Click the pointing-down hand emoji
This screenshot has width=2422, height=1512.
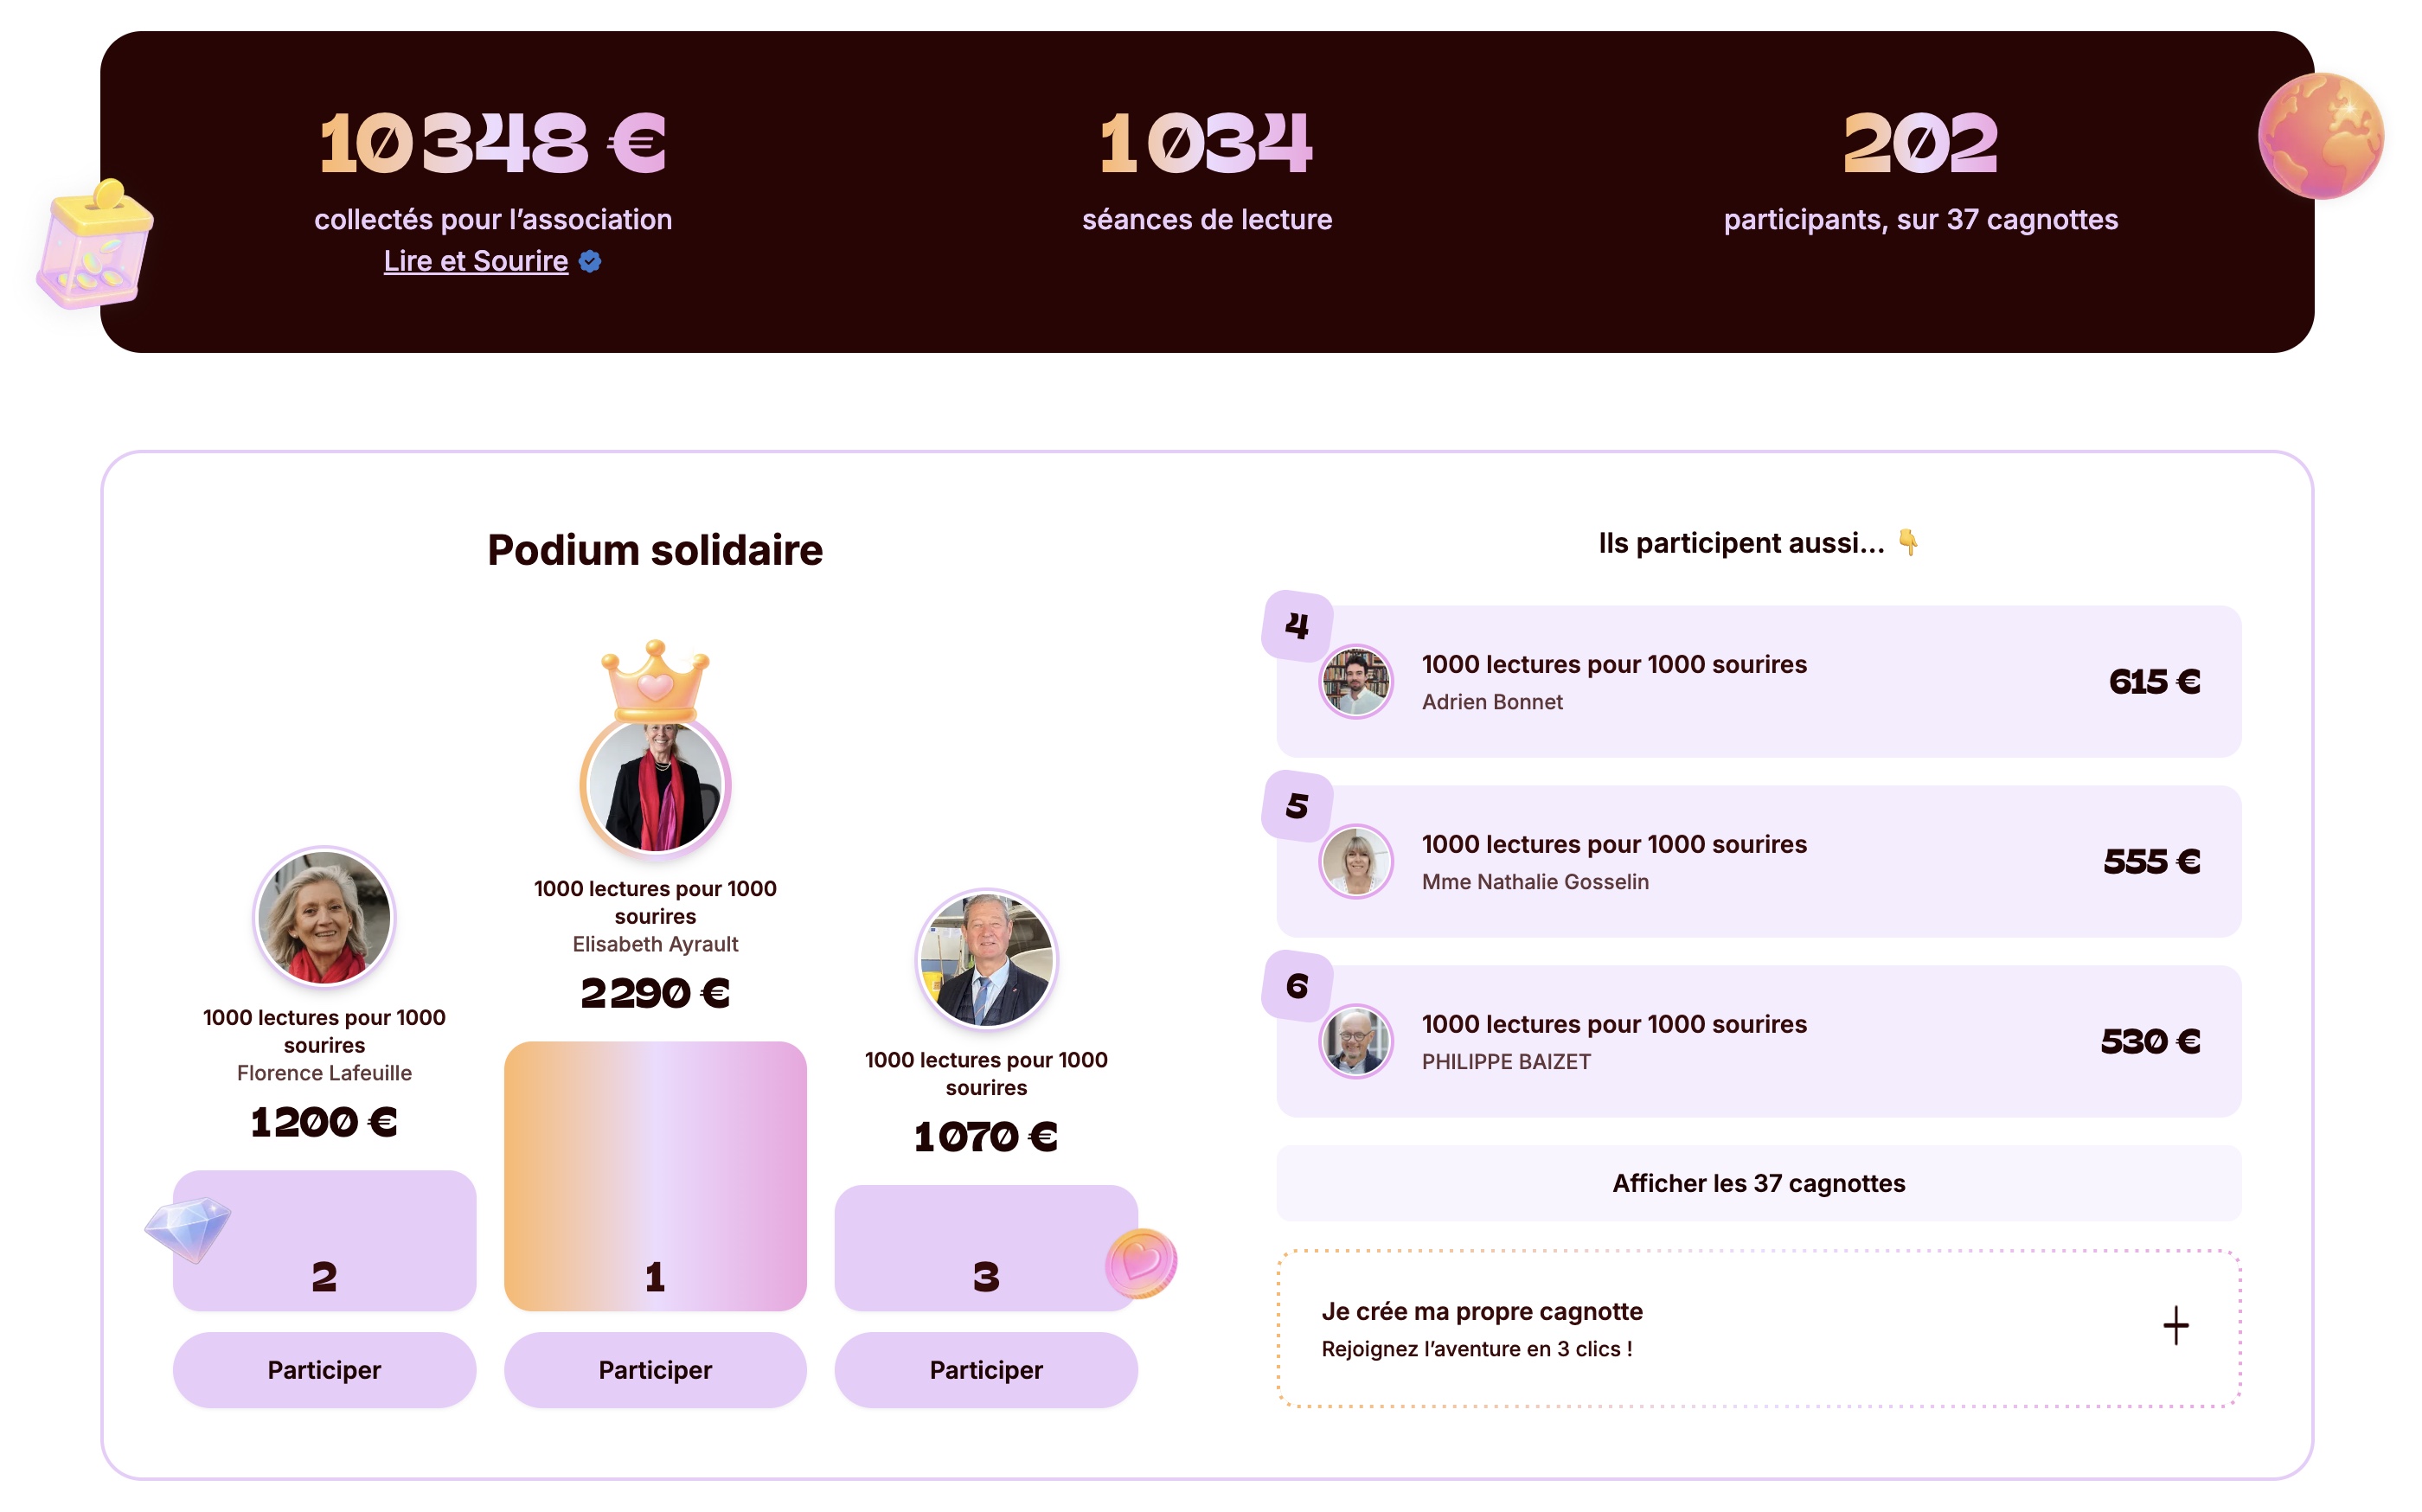click(x=1908, y=542)
